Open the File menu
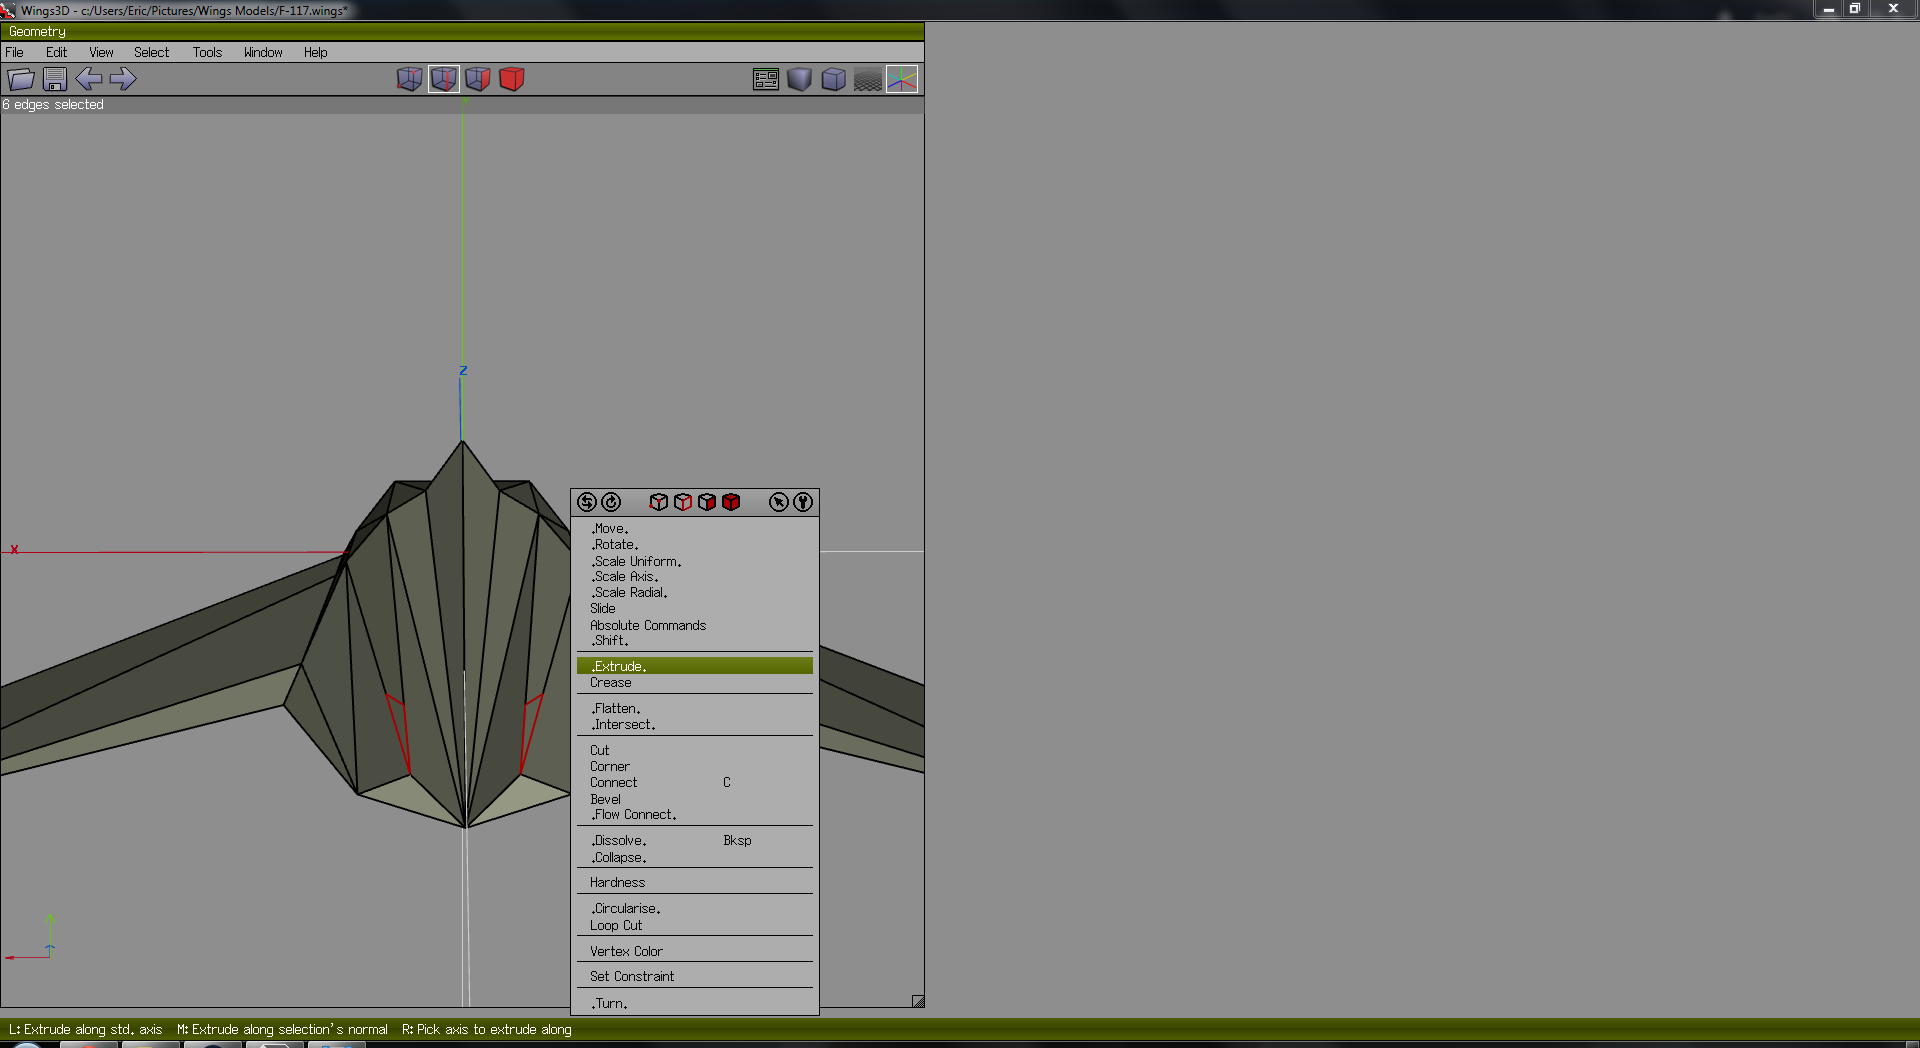 coord(15,52)
